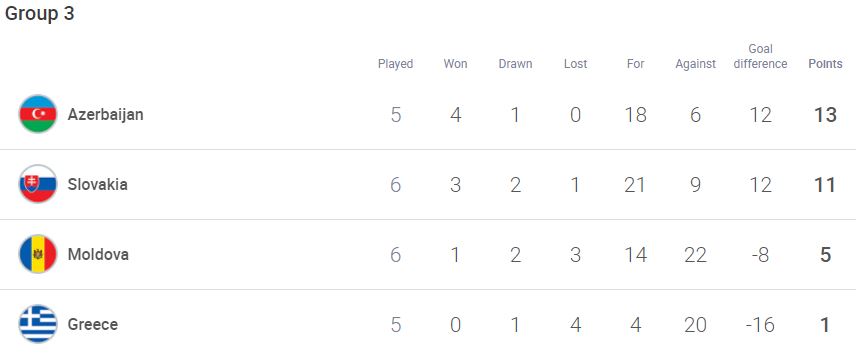The width and height of the screenshot is (863, 360).
Task: Click the Greece flag icon
Action: tap(37, 324)
